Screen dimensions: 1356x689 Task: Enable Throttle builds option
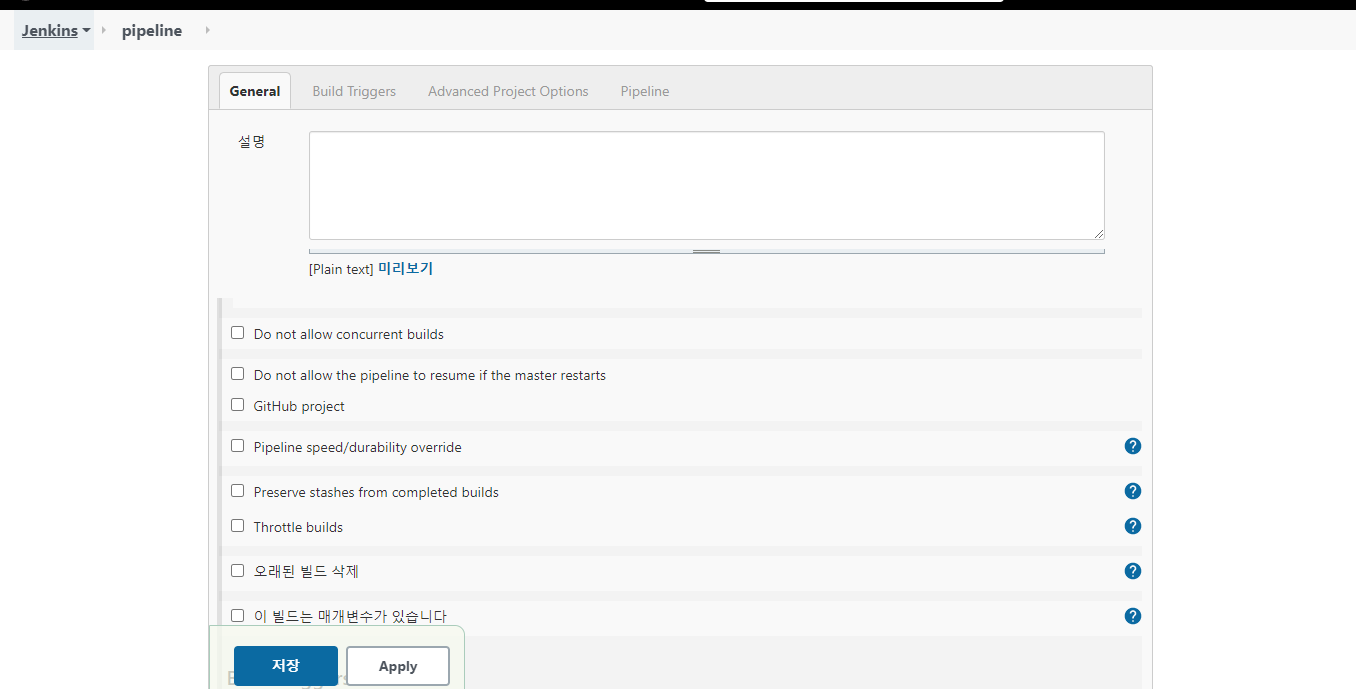pos(237,525)
